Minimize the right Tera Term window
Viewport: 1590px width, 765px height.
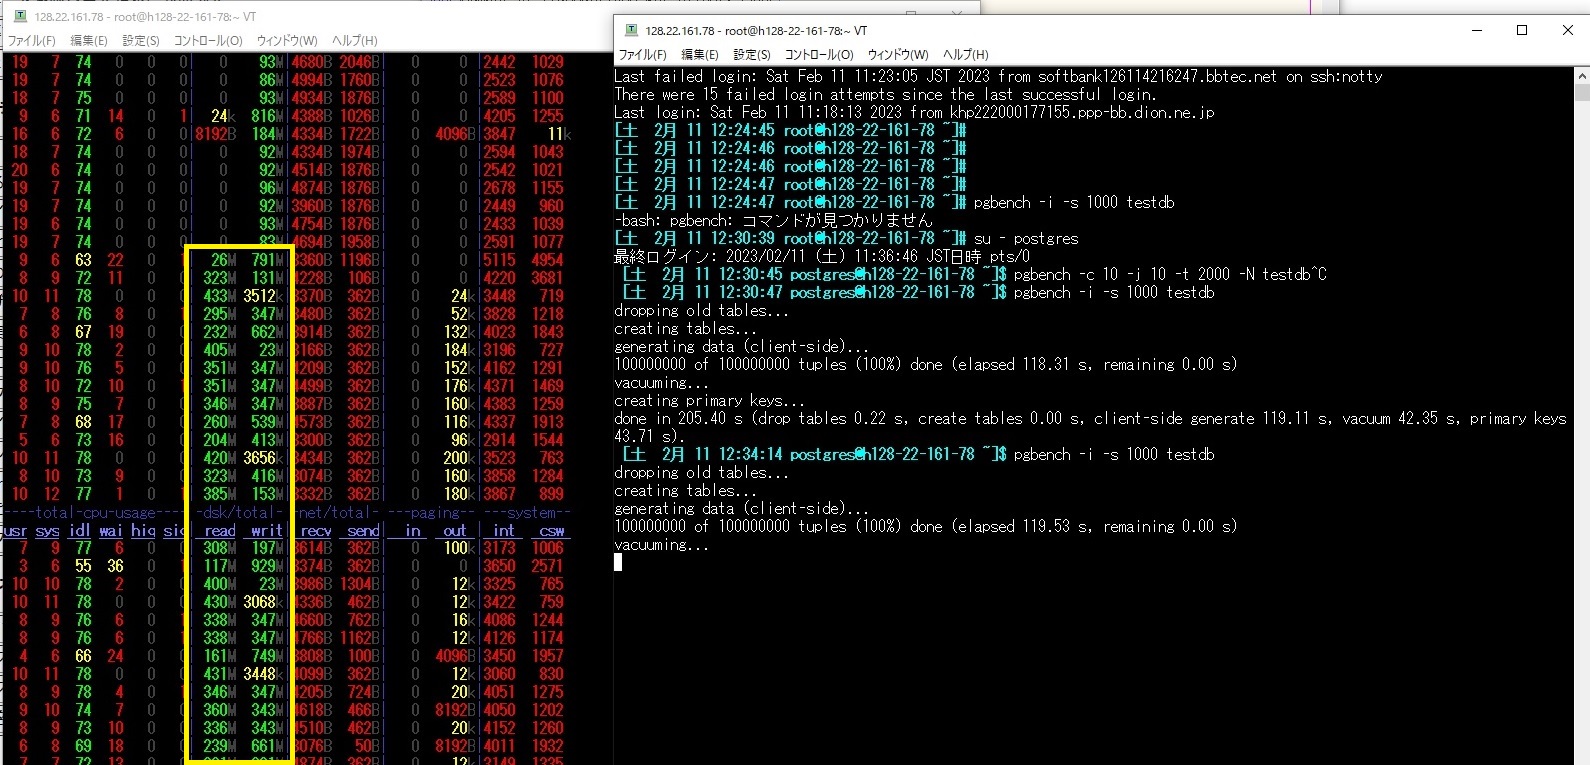tap(1477, 30)
